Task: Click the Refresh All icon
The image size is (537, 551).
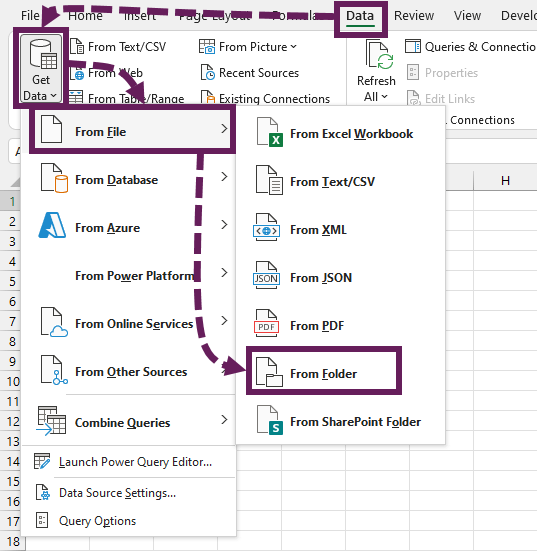Action: click(x=379, y=54)
